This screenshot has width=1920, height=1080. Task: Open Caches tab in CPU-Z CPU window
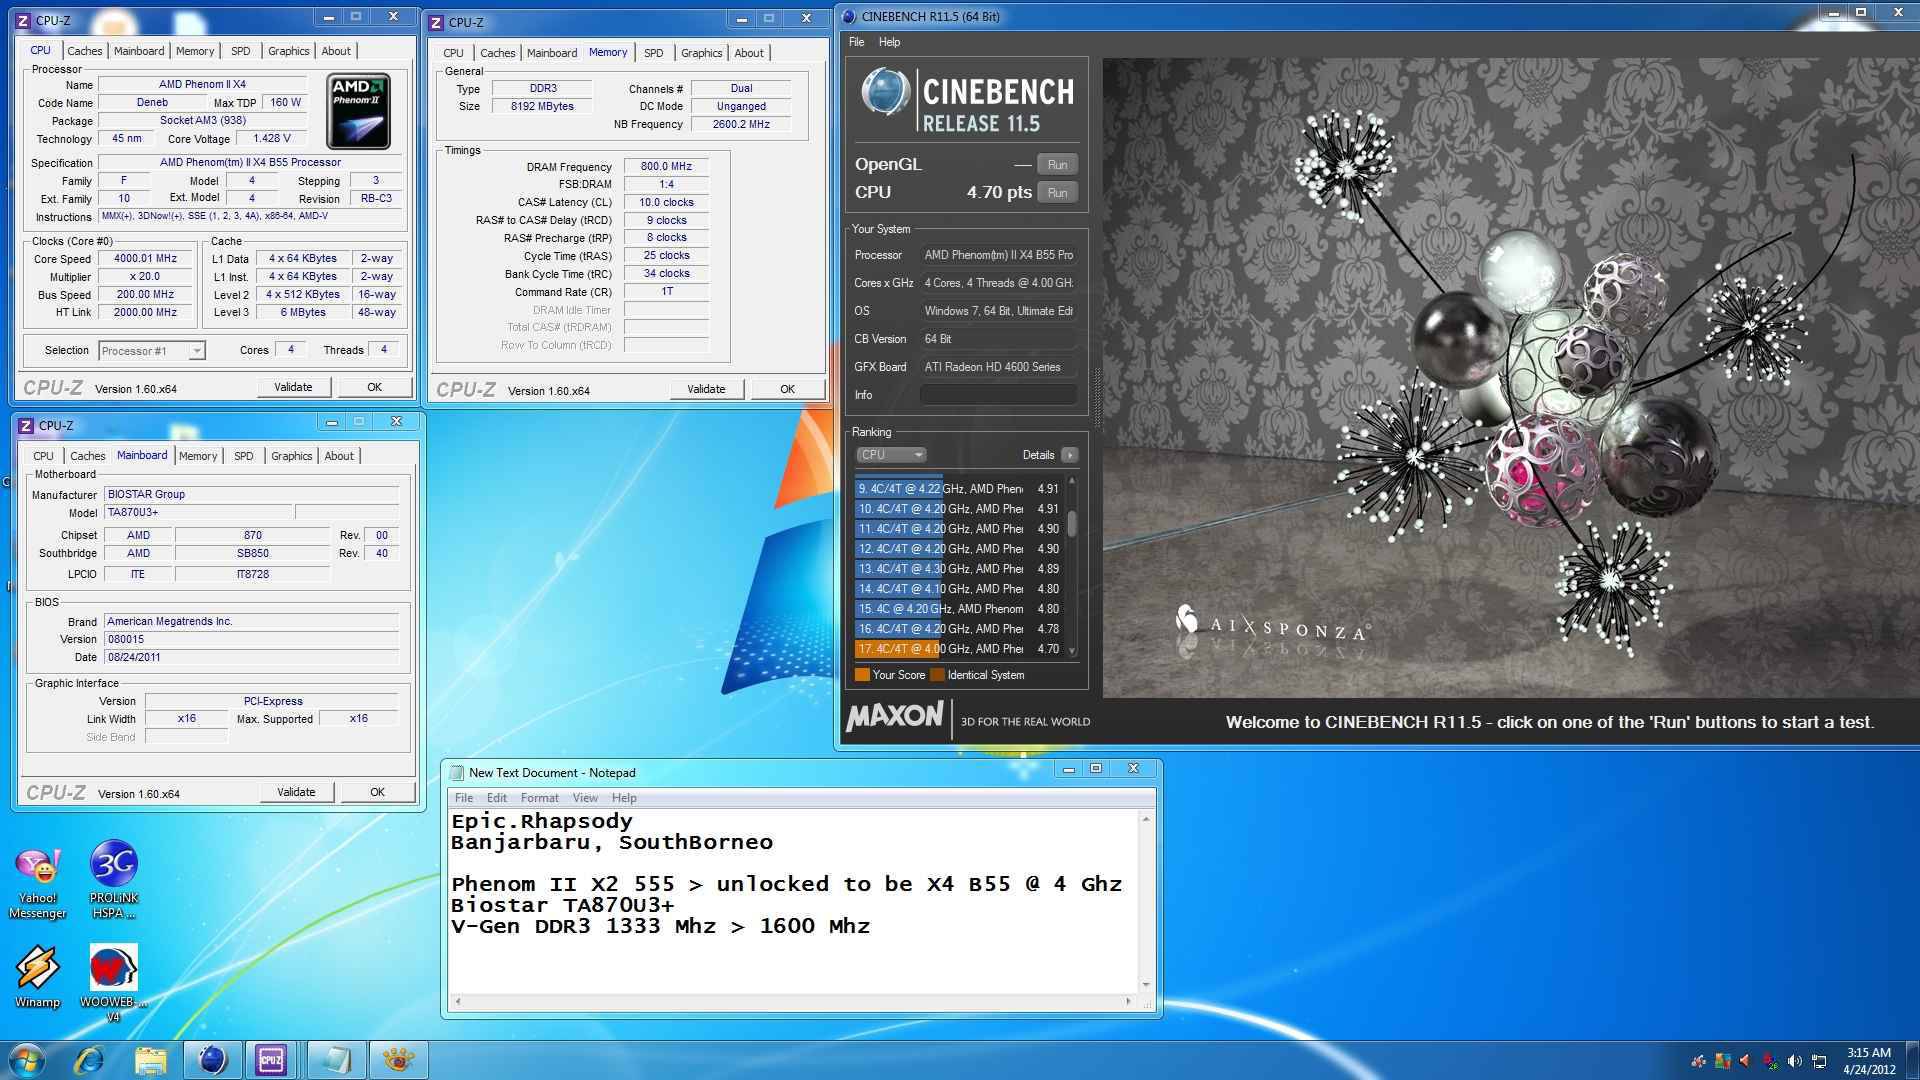click(84, 51)
